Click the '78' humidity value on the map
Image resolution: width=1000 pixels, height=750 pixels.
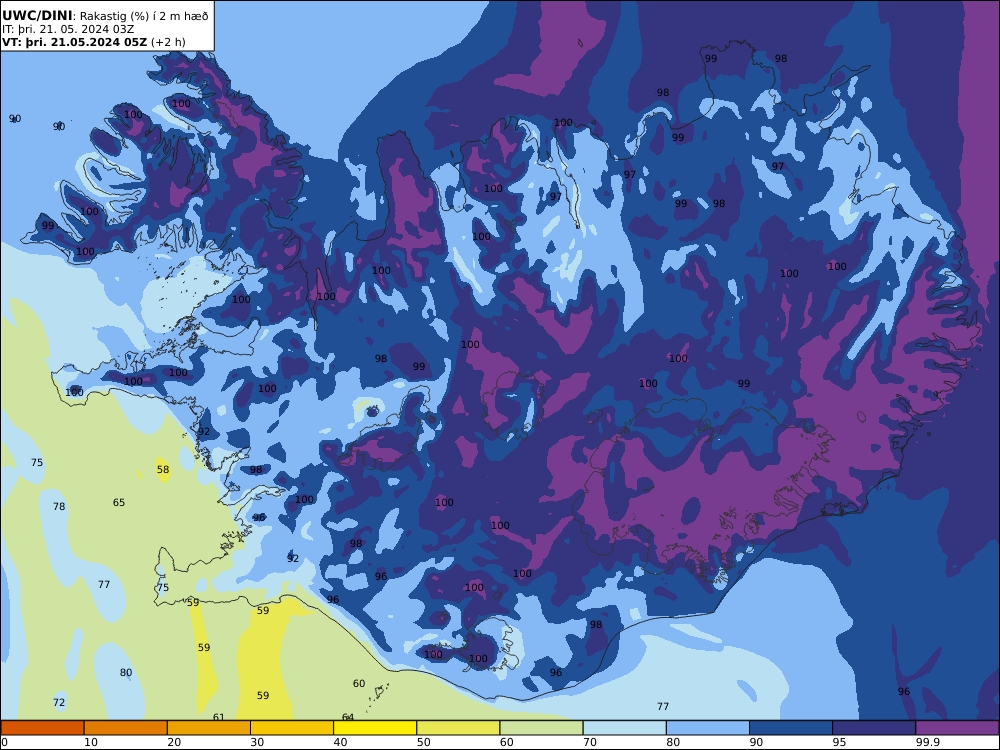pyautogui.click(x=59, y=506)
